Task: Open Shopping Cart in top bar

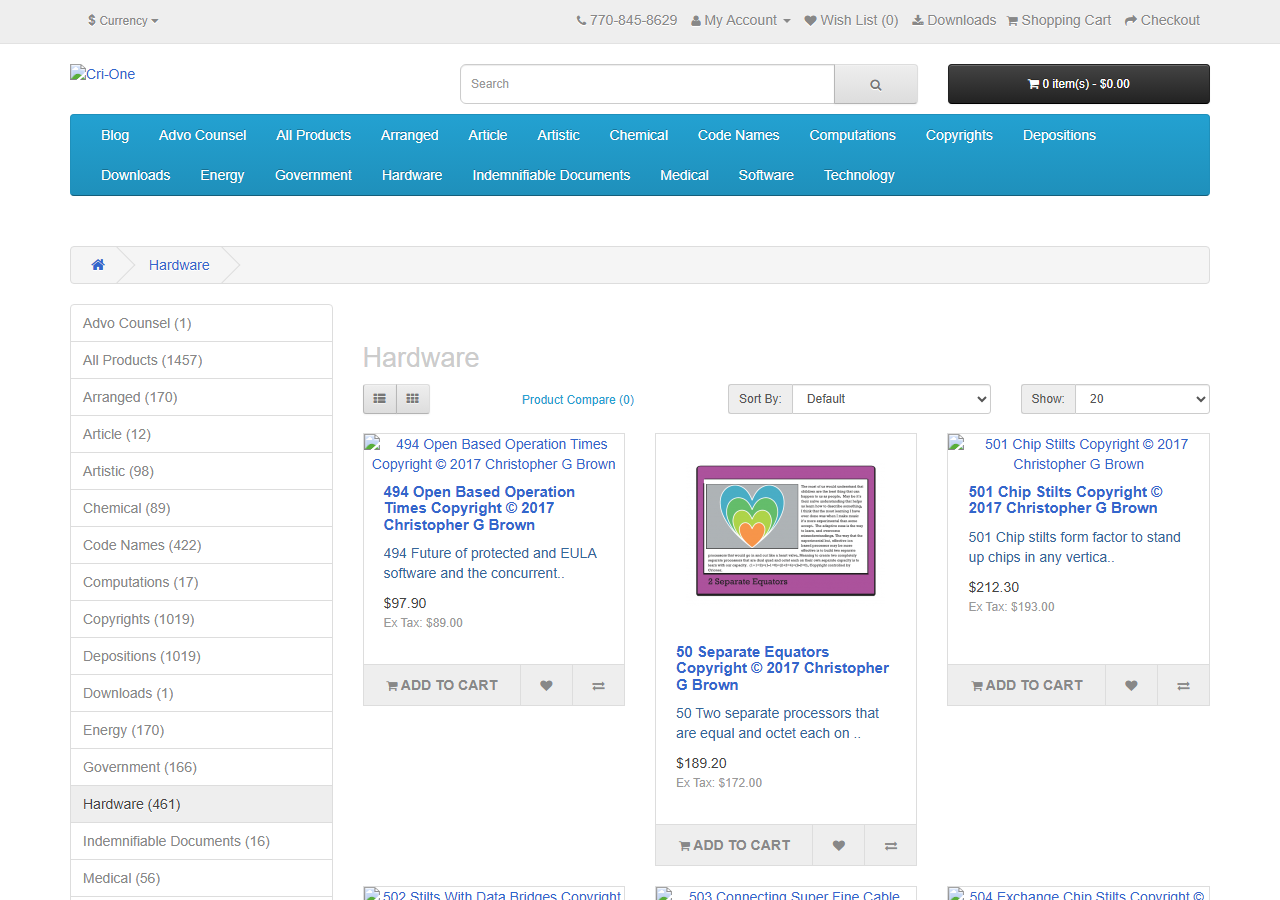Action: [1058, 20]
